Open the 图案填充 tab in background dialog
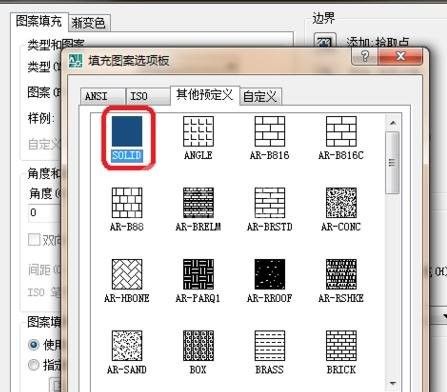Screen dimensions: 447x392 click(x=39, y=22)
